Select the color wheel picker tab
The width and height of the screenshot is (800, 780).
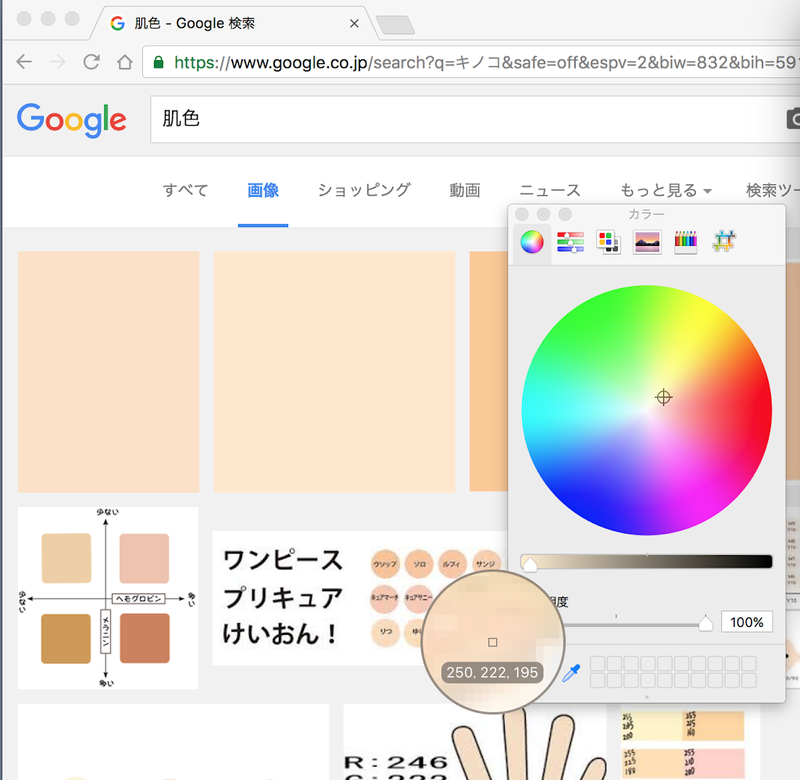(x=532, y=242)
